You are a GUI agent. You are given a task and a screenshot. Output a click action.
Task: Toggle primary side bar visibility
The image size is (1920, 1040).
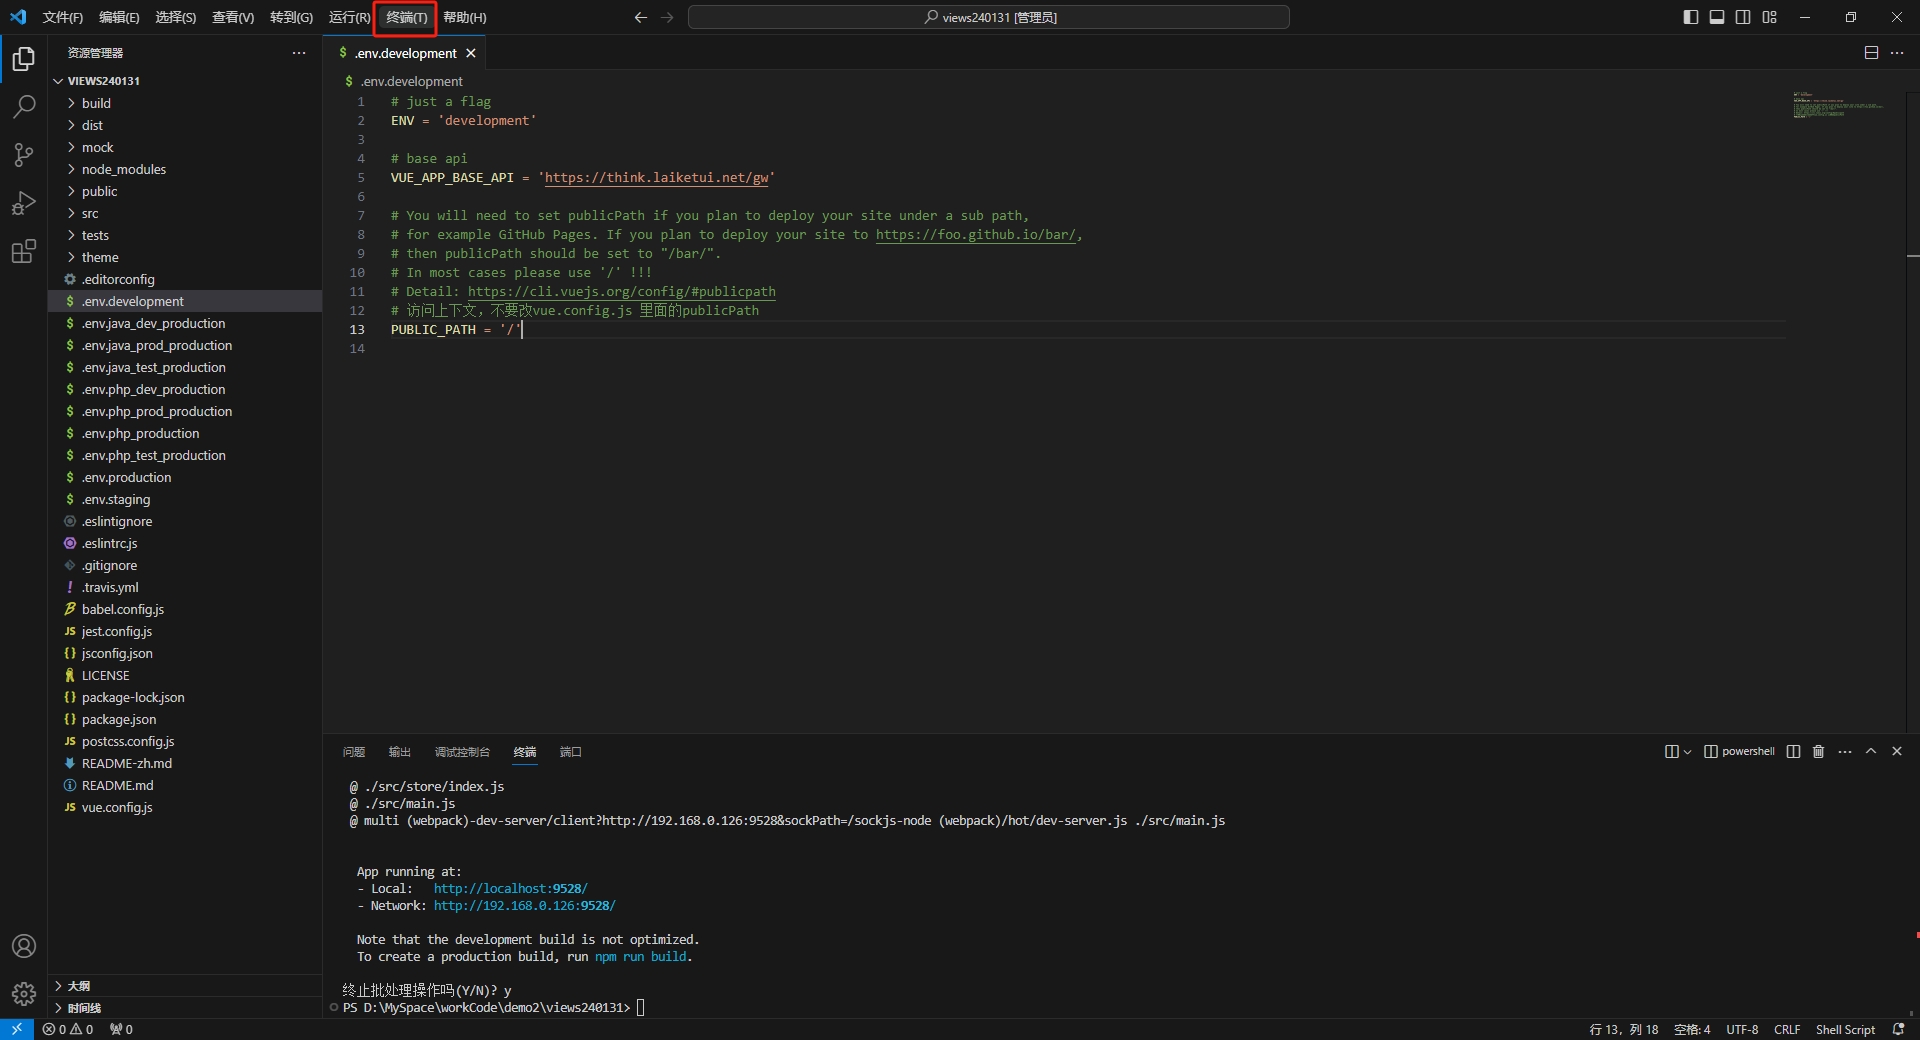tap(1691, 17)
